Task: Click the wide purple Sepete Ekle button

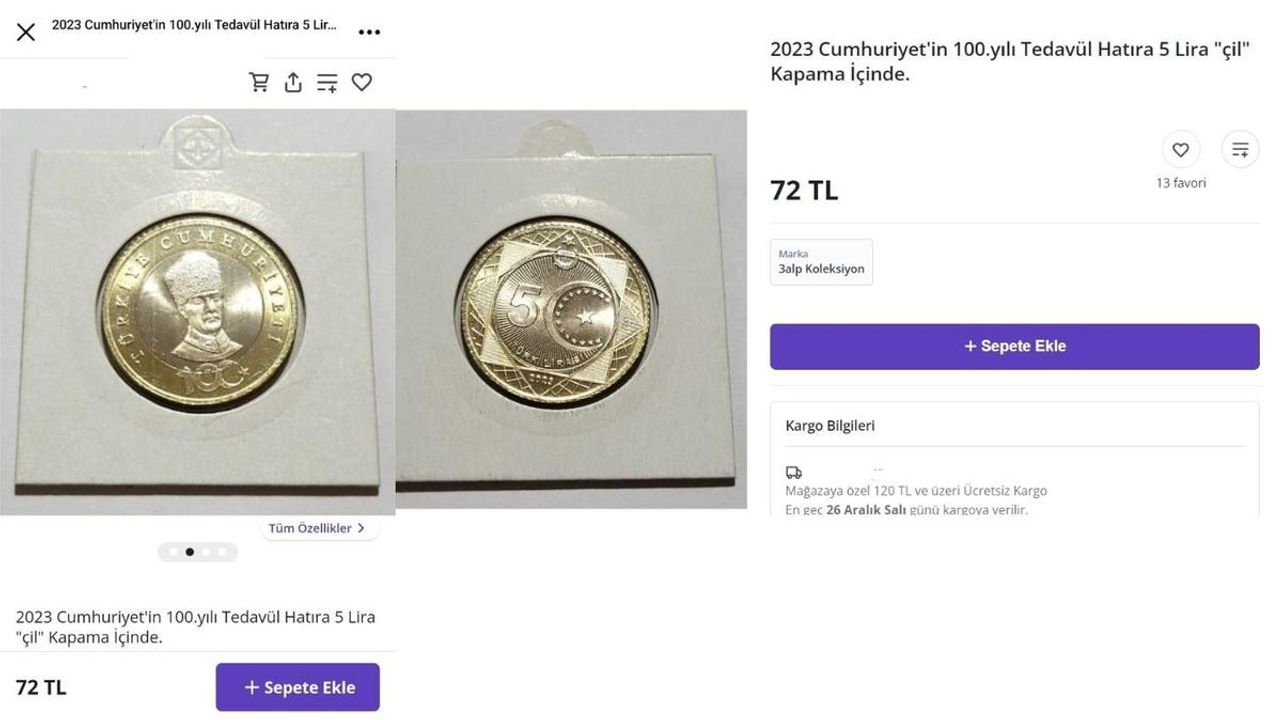Action: coord(1014,346)
